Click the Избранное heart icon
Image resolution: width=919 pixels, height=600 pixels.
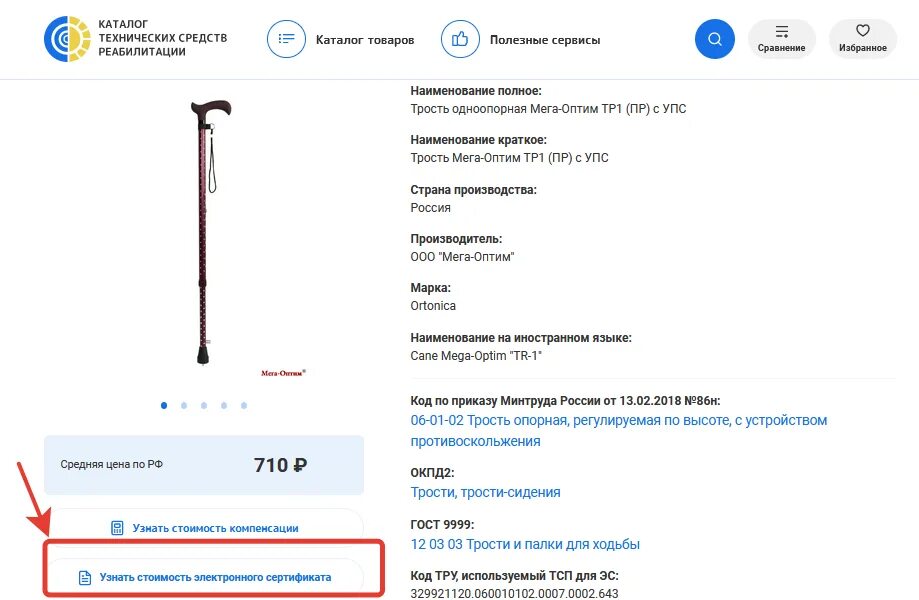863,30
